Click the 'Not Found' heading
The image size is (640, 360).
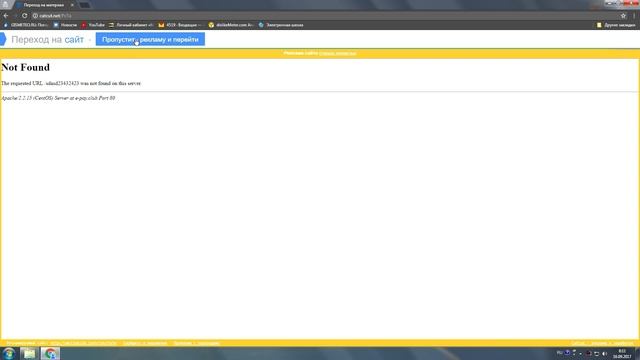click(x=26, y=67)
